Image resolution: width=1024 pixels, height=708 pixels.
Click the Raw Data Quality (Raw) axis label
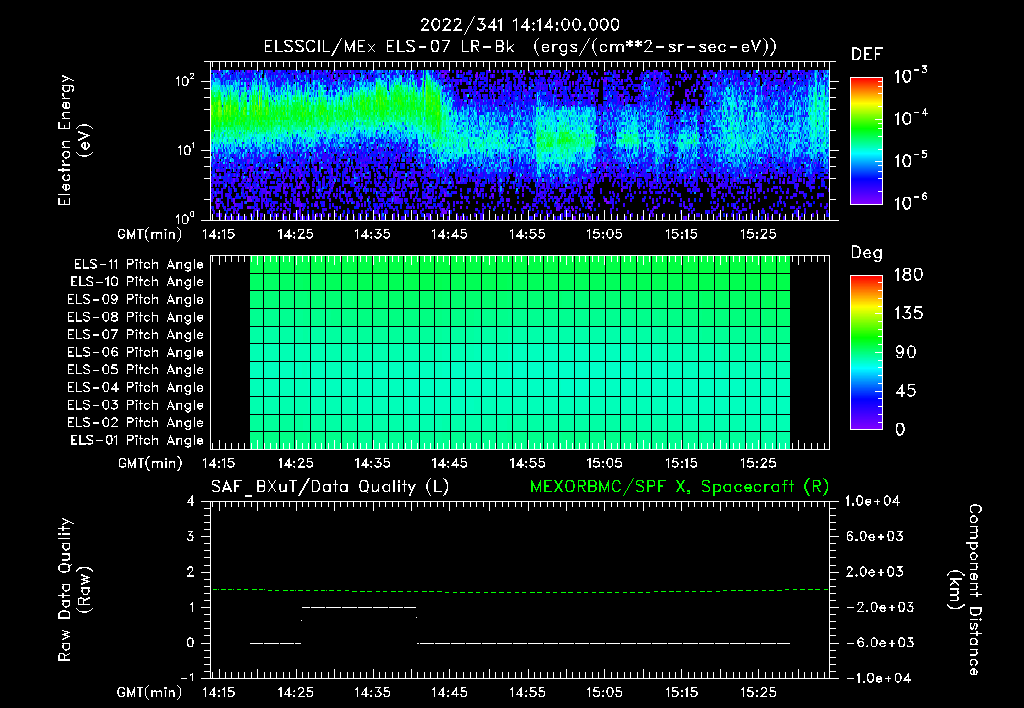(x=74, y=590)
